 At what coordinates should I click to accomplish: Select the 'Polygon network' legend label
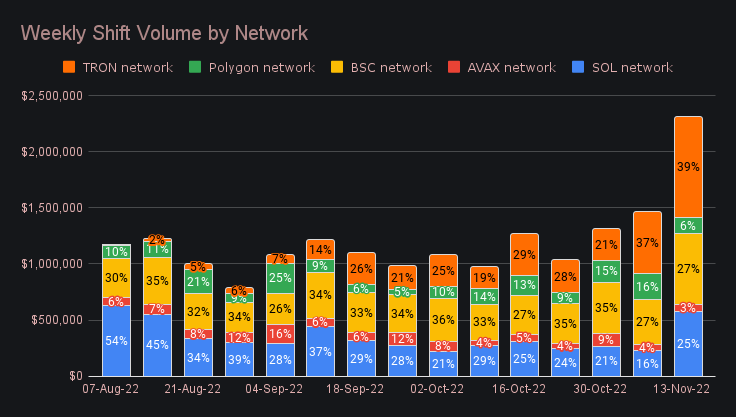coord(258,67)
